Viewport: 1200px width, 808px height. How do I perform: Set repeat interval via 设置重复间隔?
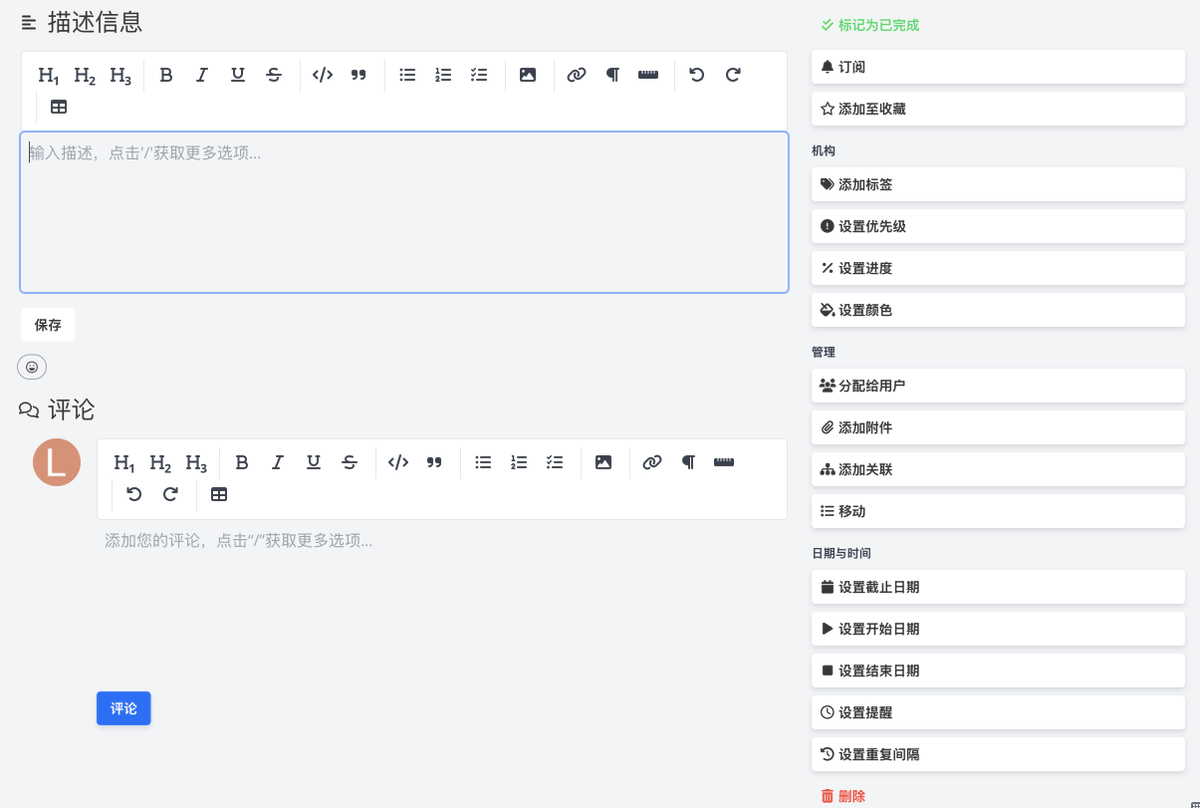point(998,755)
